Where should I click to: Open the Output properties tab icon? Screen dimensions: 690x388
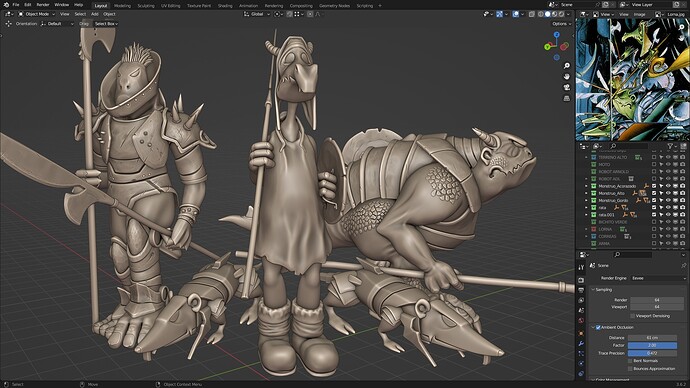pos(581,290)
